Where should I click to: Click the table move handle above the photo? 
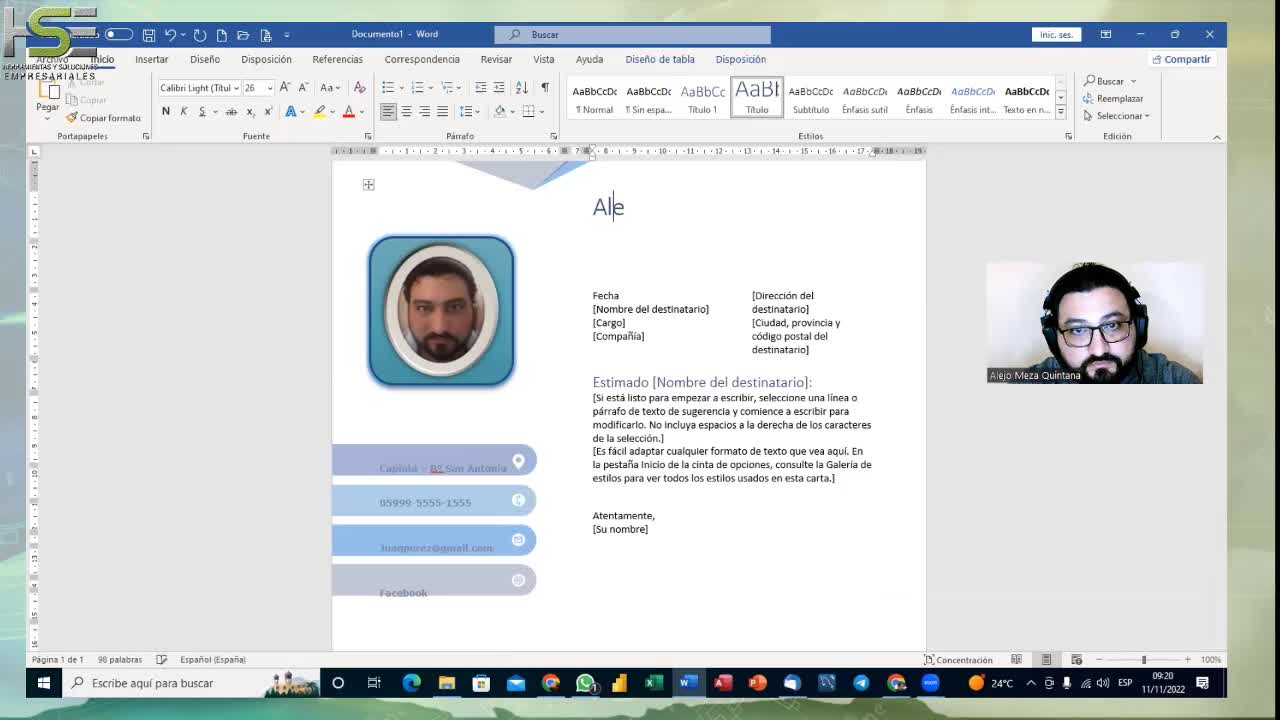pos(368,184)
